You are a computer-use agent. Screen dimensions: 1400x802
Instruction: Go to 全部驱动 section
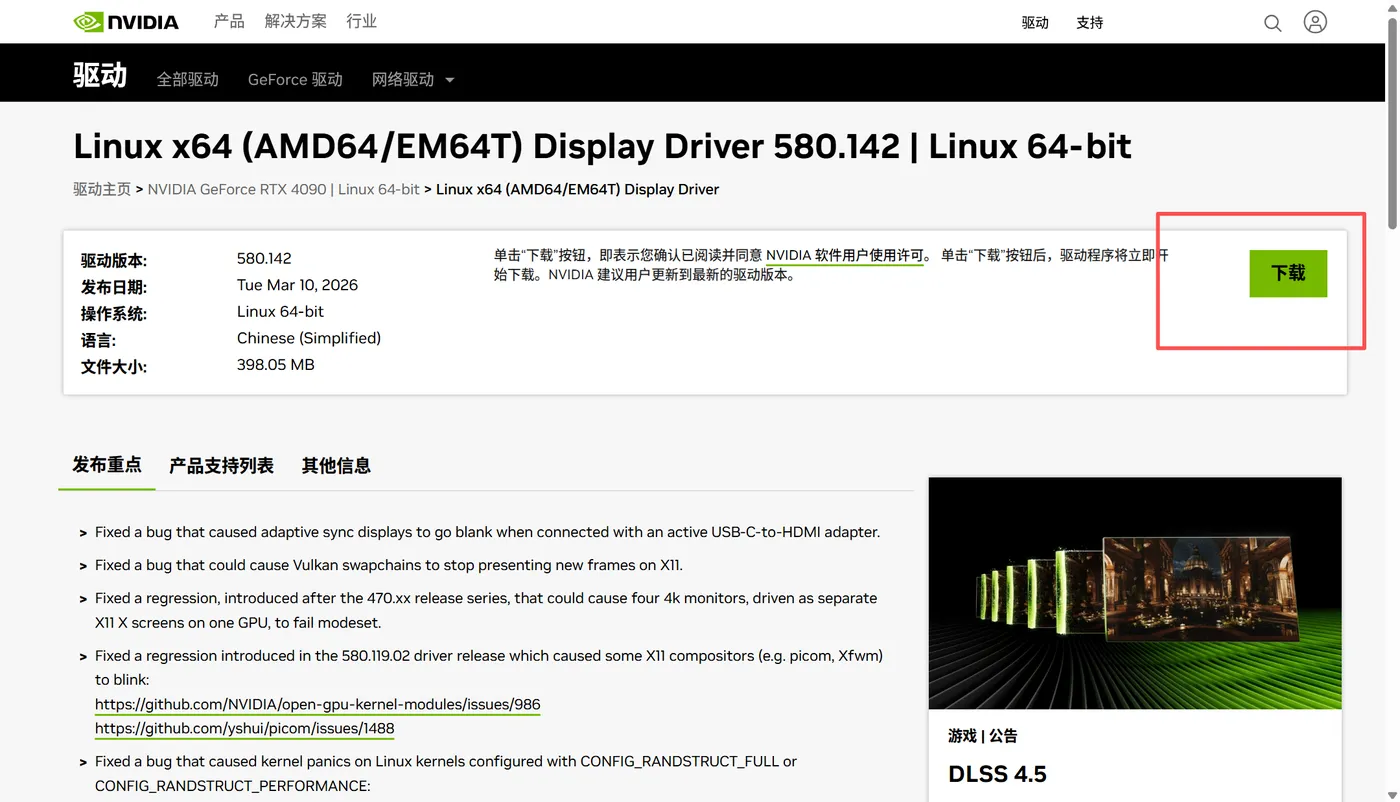click(187, 79)
